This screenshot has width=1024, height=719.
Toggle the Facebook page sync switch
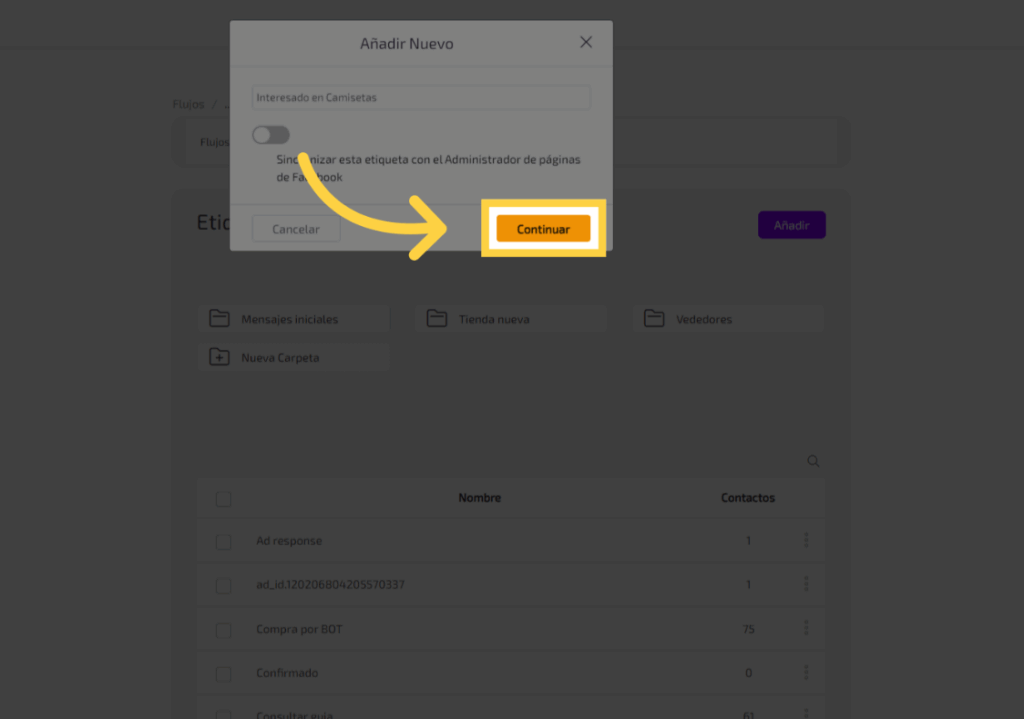pyautogui.click(x=271, y=135)
